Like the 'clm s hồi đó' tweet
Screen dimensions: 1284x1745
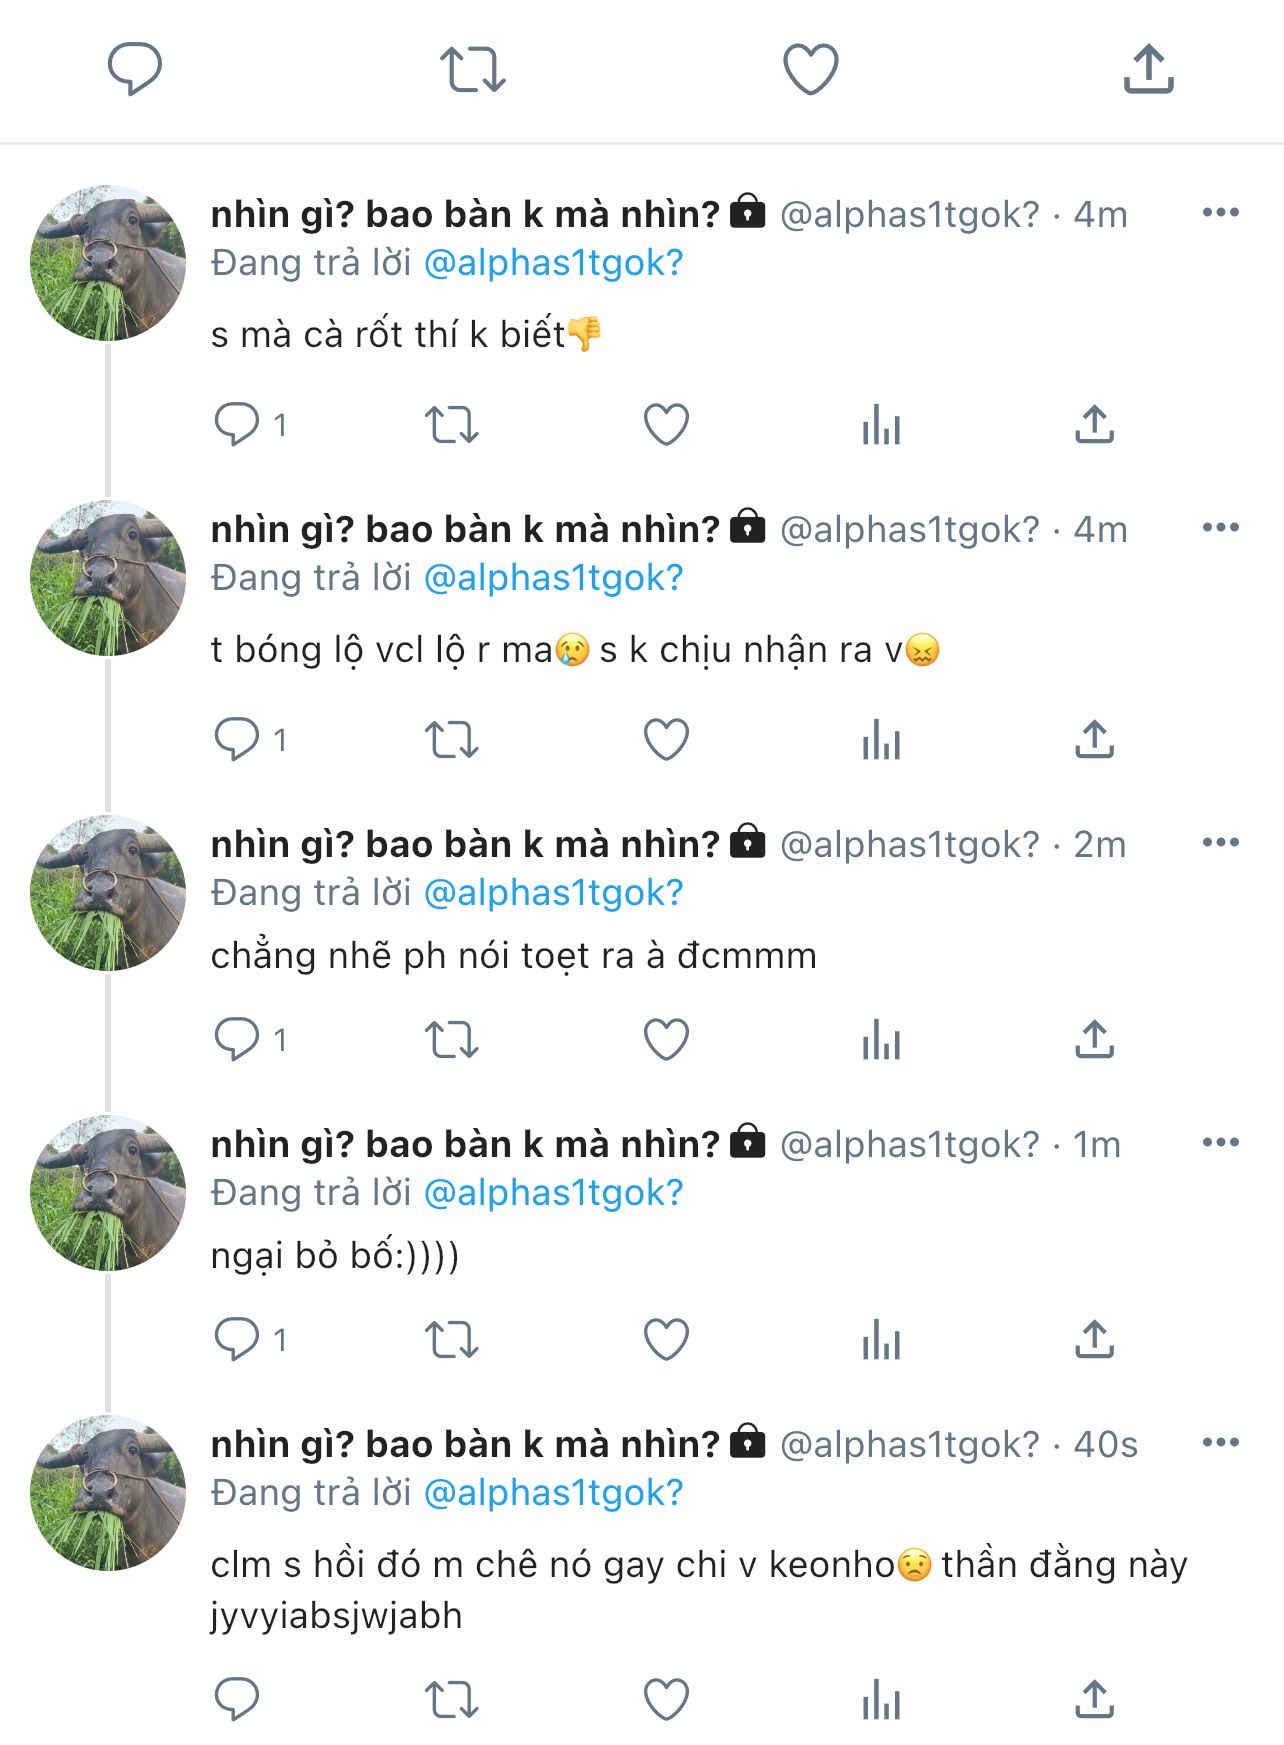pyautogui.click(x=666, y=1699)
